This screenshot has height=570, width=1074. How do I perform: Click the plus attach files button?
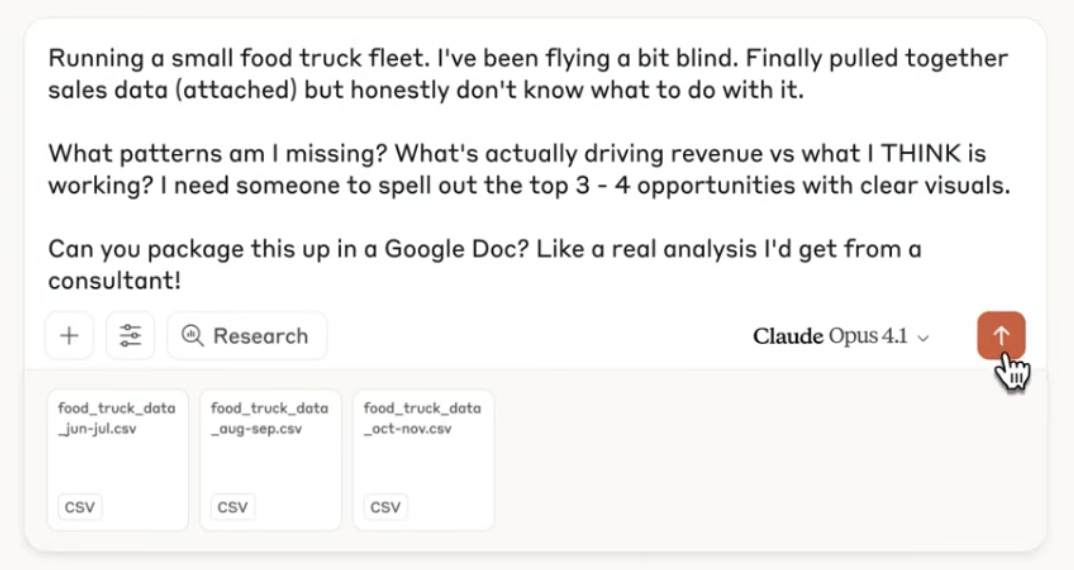pyautogui.click(x=69, y=336)
